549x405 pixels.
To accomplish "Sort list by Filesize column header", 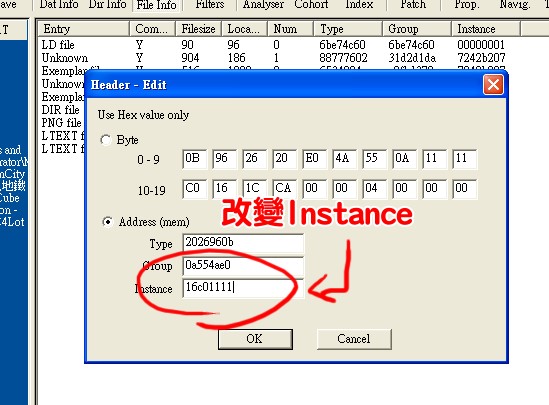I will [x=199, y=29].
